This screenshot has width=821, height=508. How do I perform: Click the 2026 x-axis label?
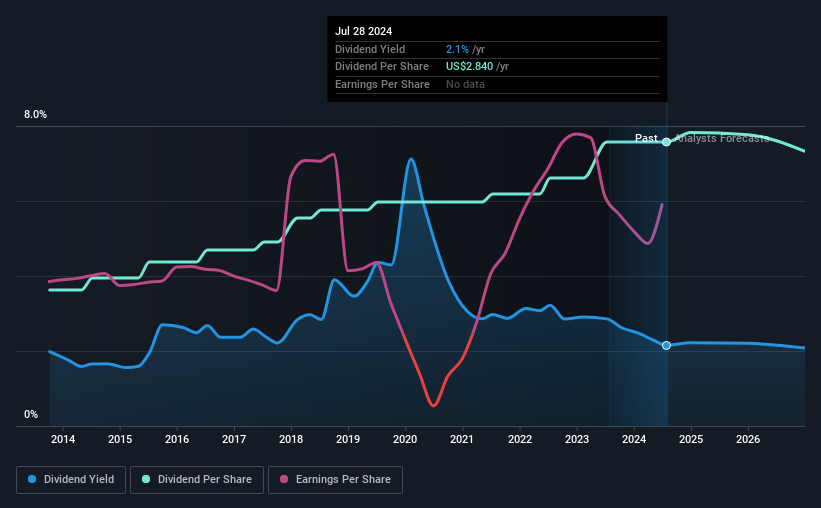748,439
